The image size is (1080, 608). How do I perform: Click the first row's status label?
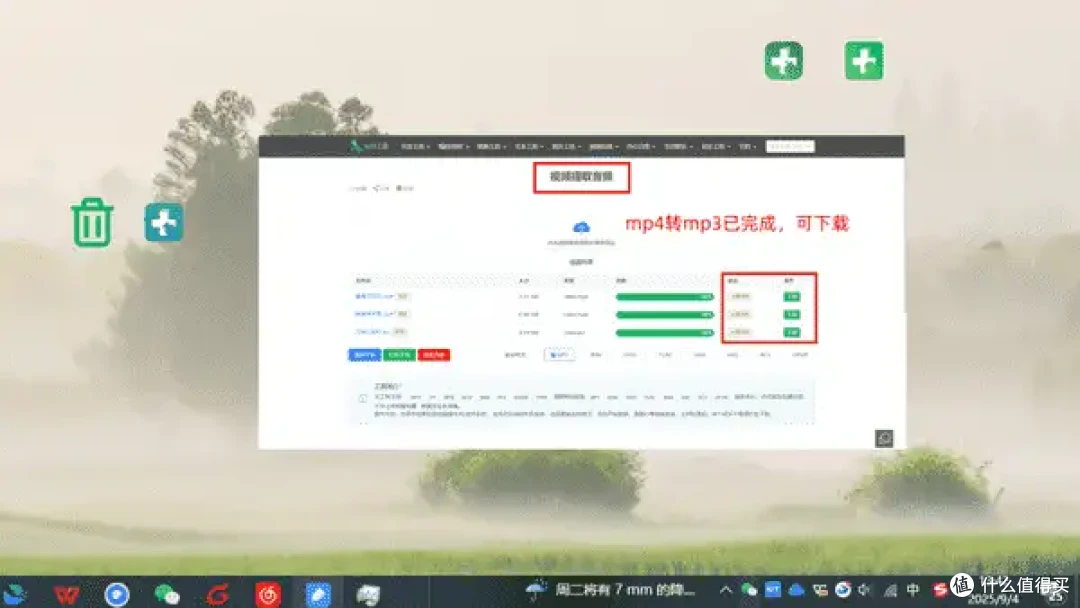click(740, 297)
